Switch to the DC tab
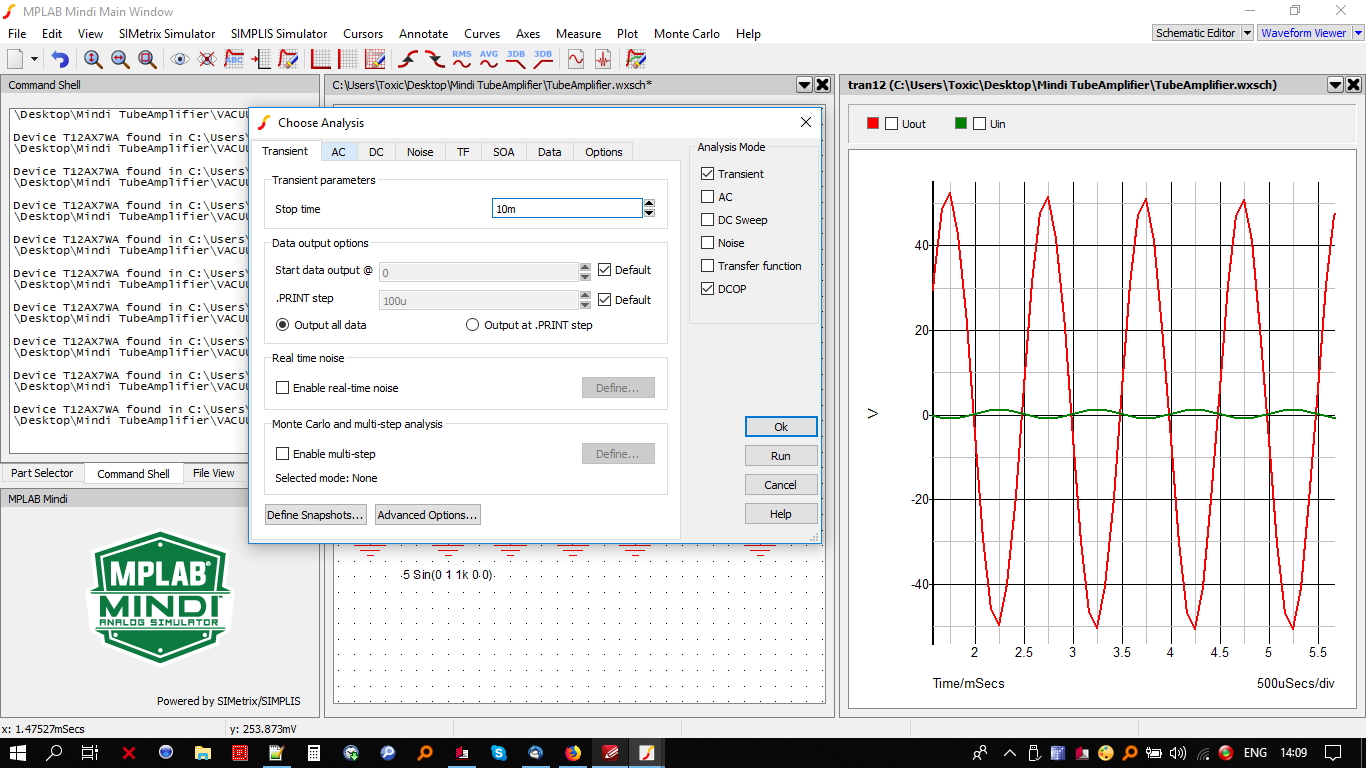The height and width of the screenshot is (768, 1366). coord(376,152)
